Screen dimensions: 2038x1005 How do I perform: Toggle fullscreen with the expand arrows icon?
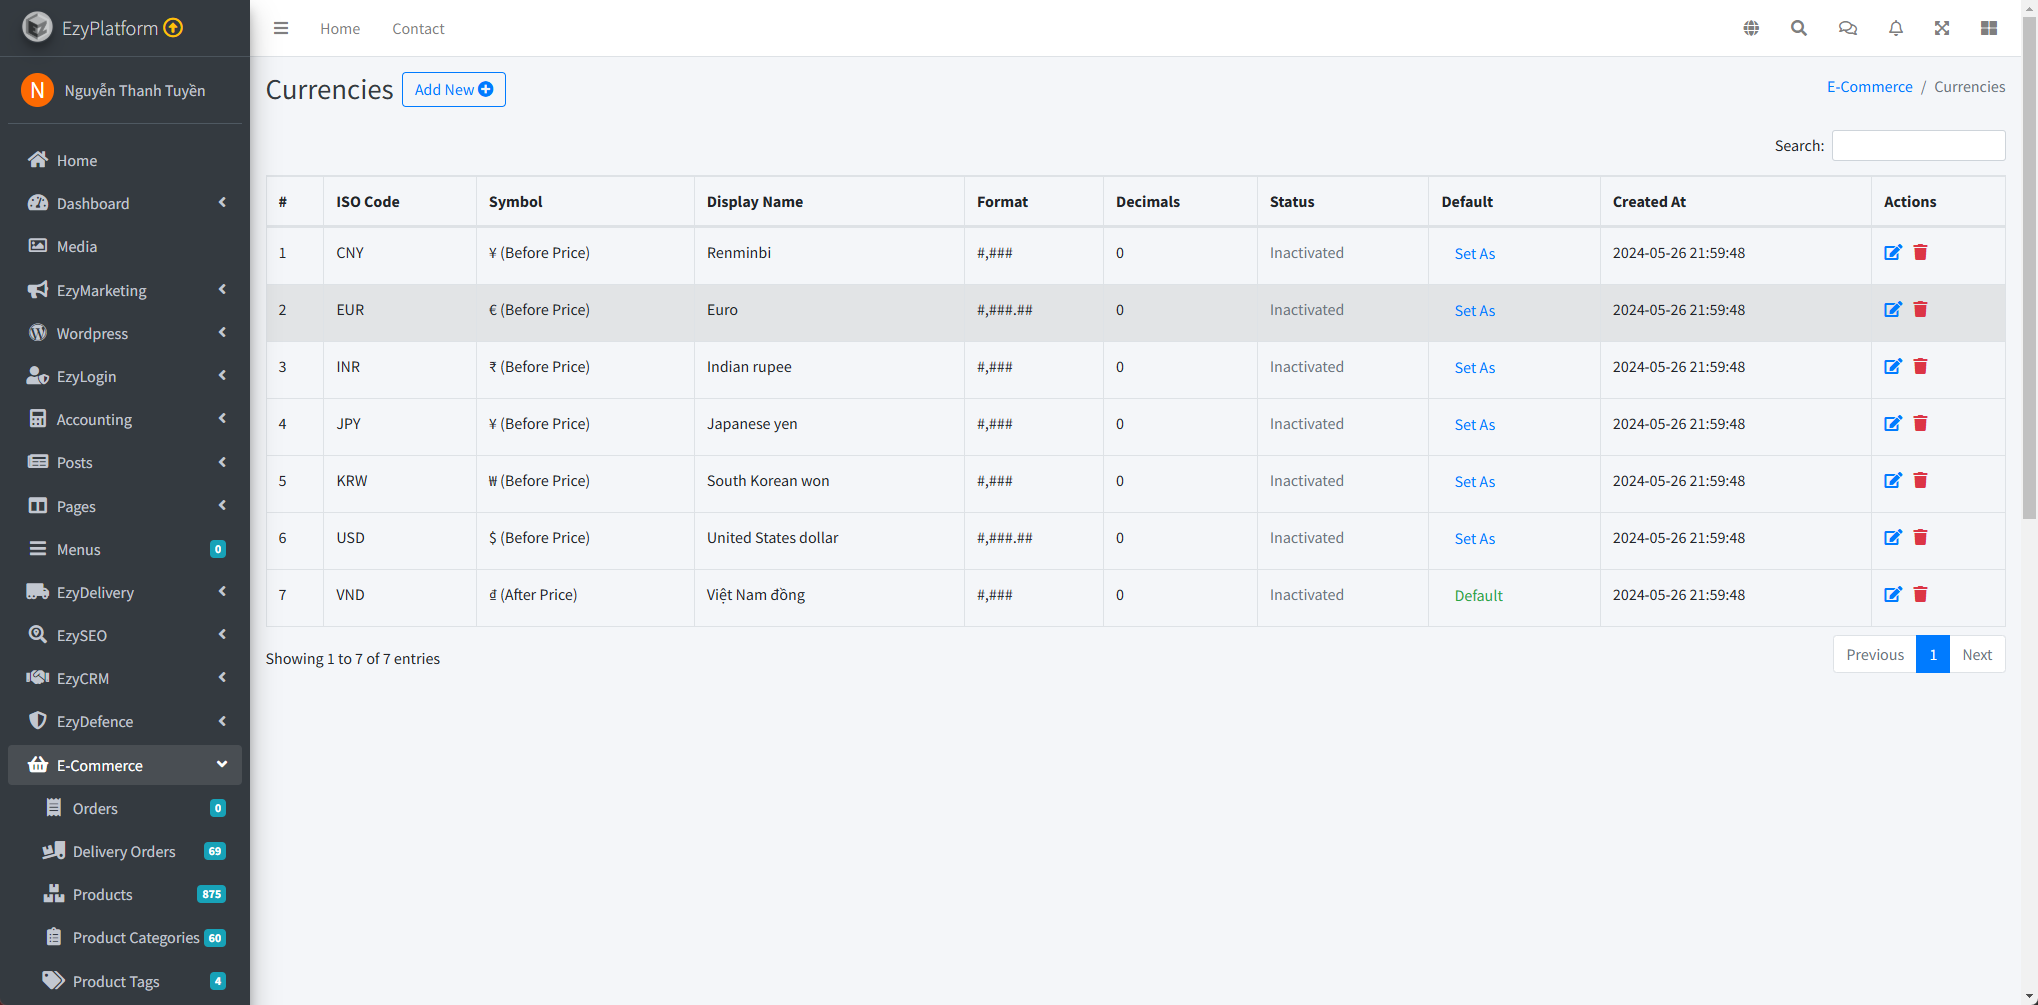tap(1942, 28)
